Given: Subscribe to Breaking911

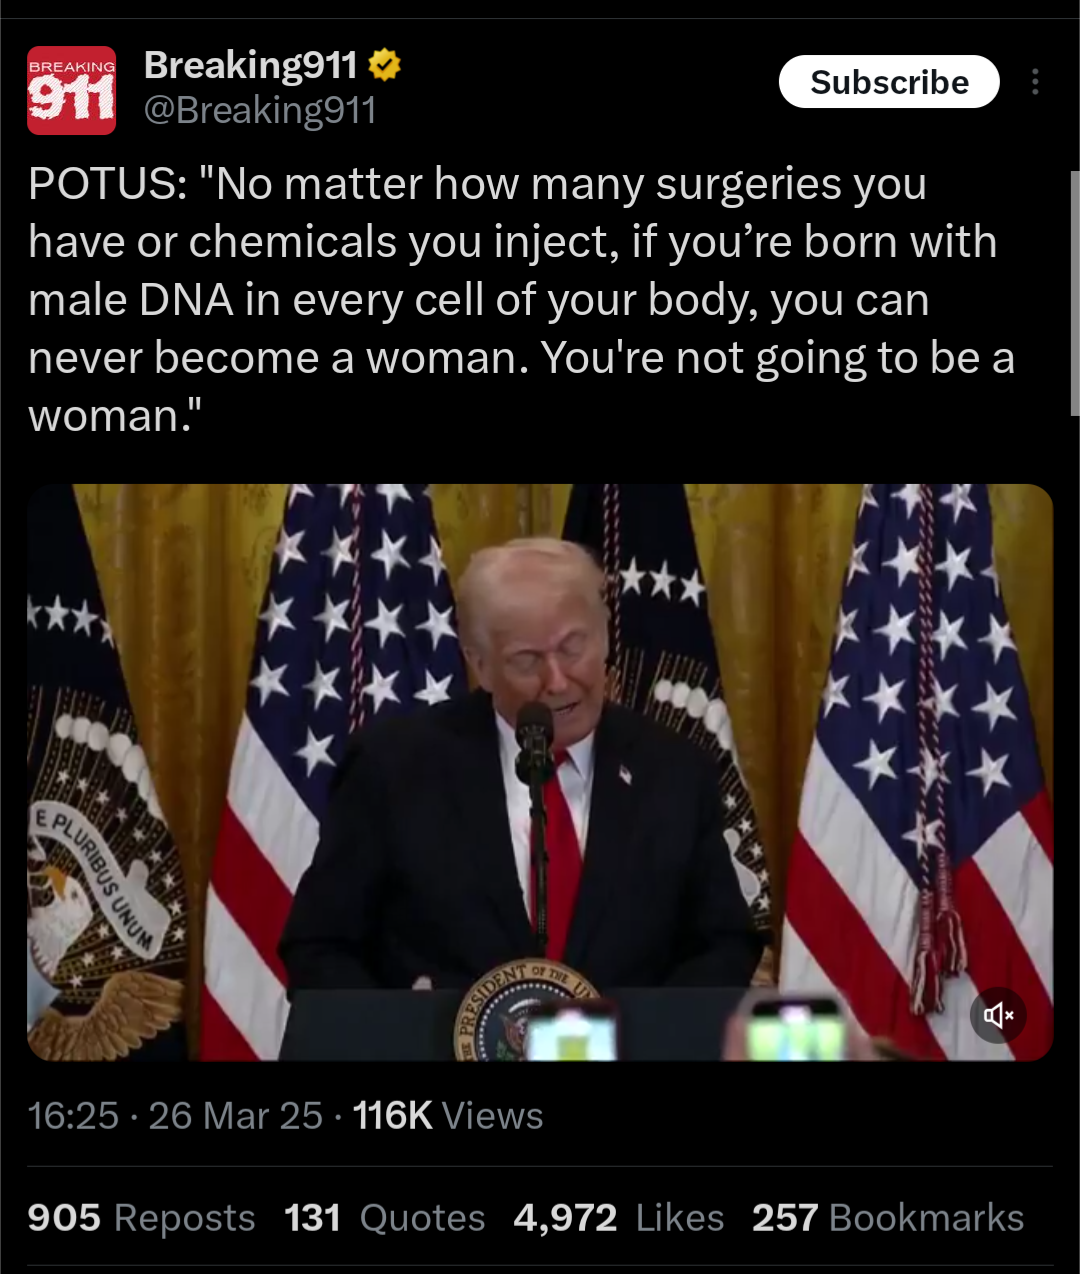Looking at the screenshot, I should (889, 82).
